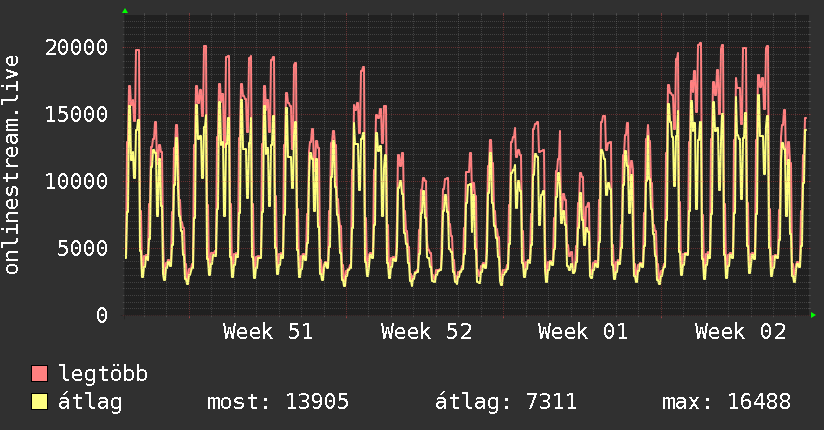Click the red legtöbb legend swatch
The height and width of the screenshot is (430, 824).
coord(40,375)
